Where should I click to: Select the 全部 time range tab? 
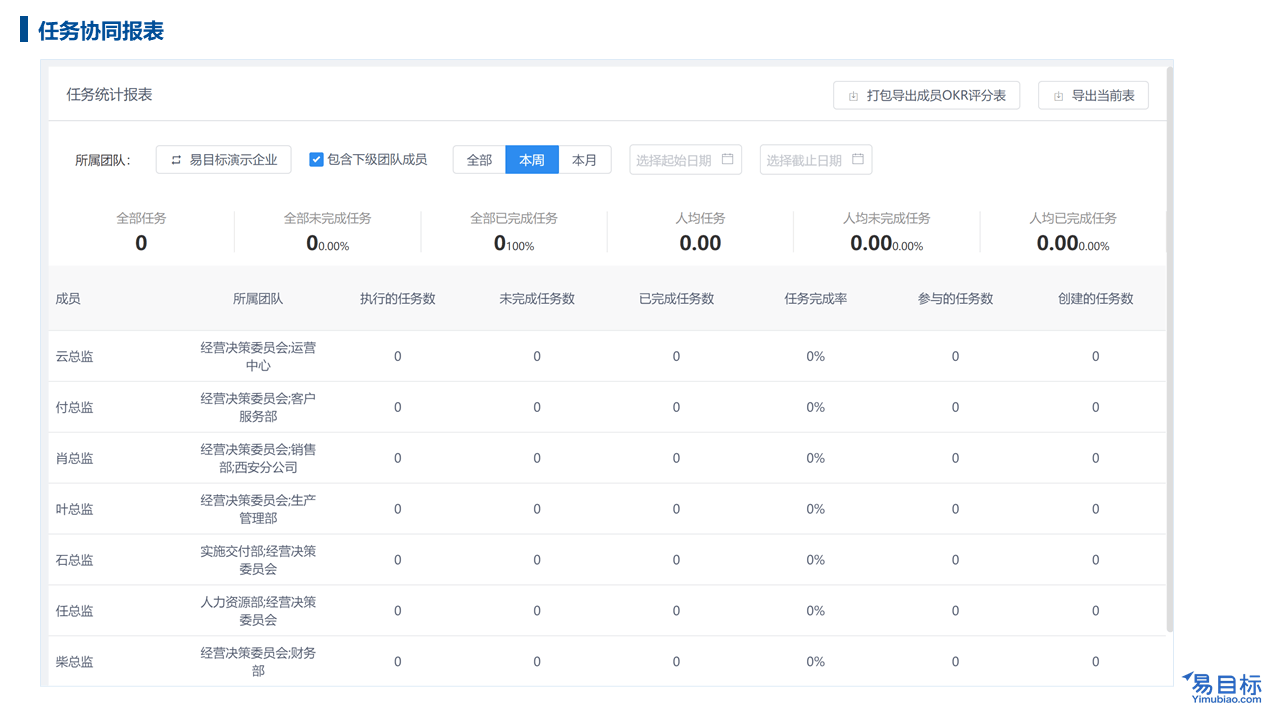pyautogui.click(x=479, y=160)
